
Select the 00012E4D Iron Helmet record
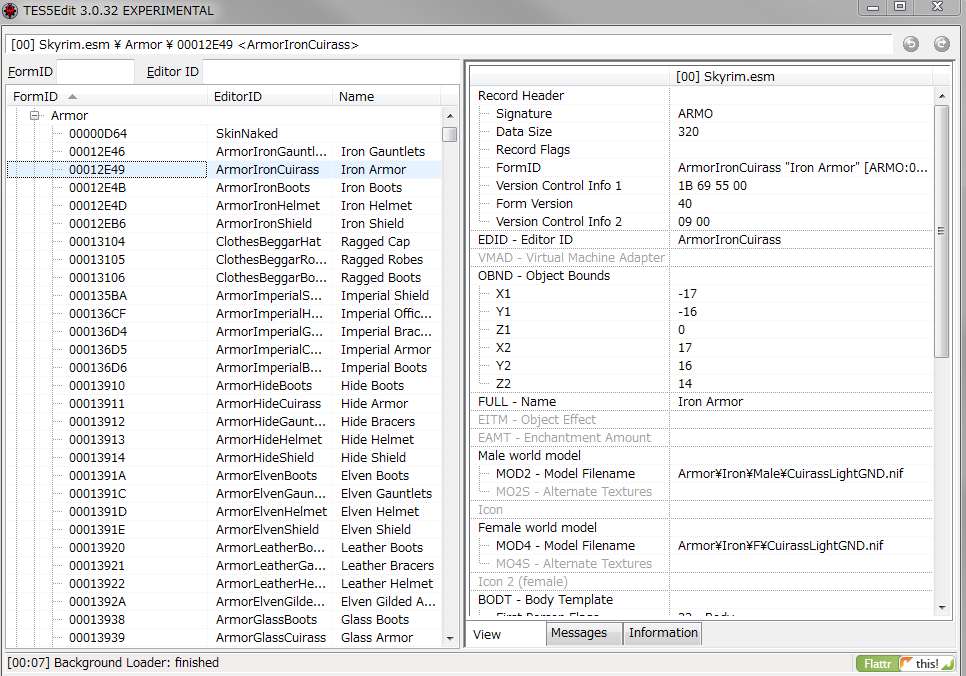pos(224,205)
